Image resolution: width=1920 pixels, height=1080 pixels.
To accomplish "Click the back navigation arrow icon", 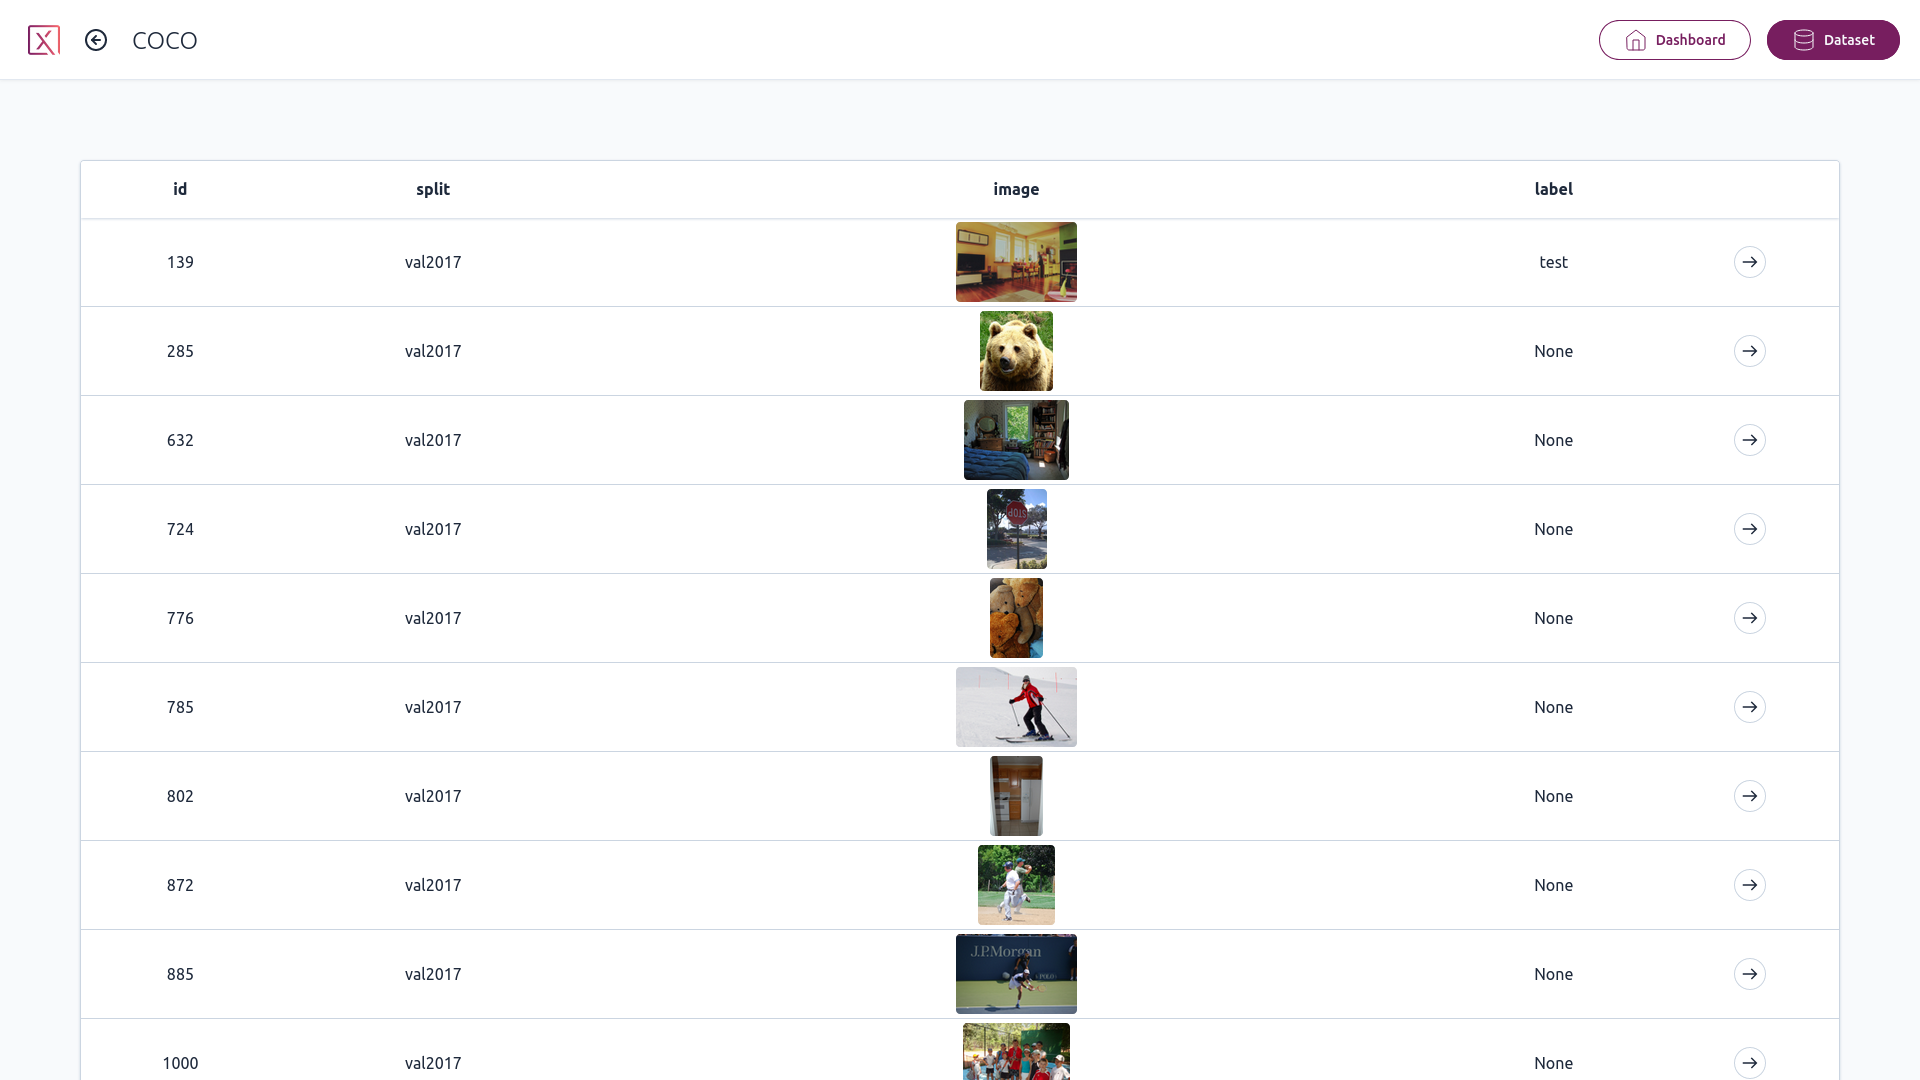I will pos(96,40).
